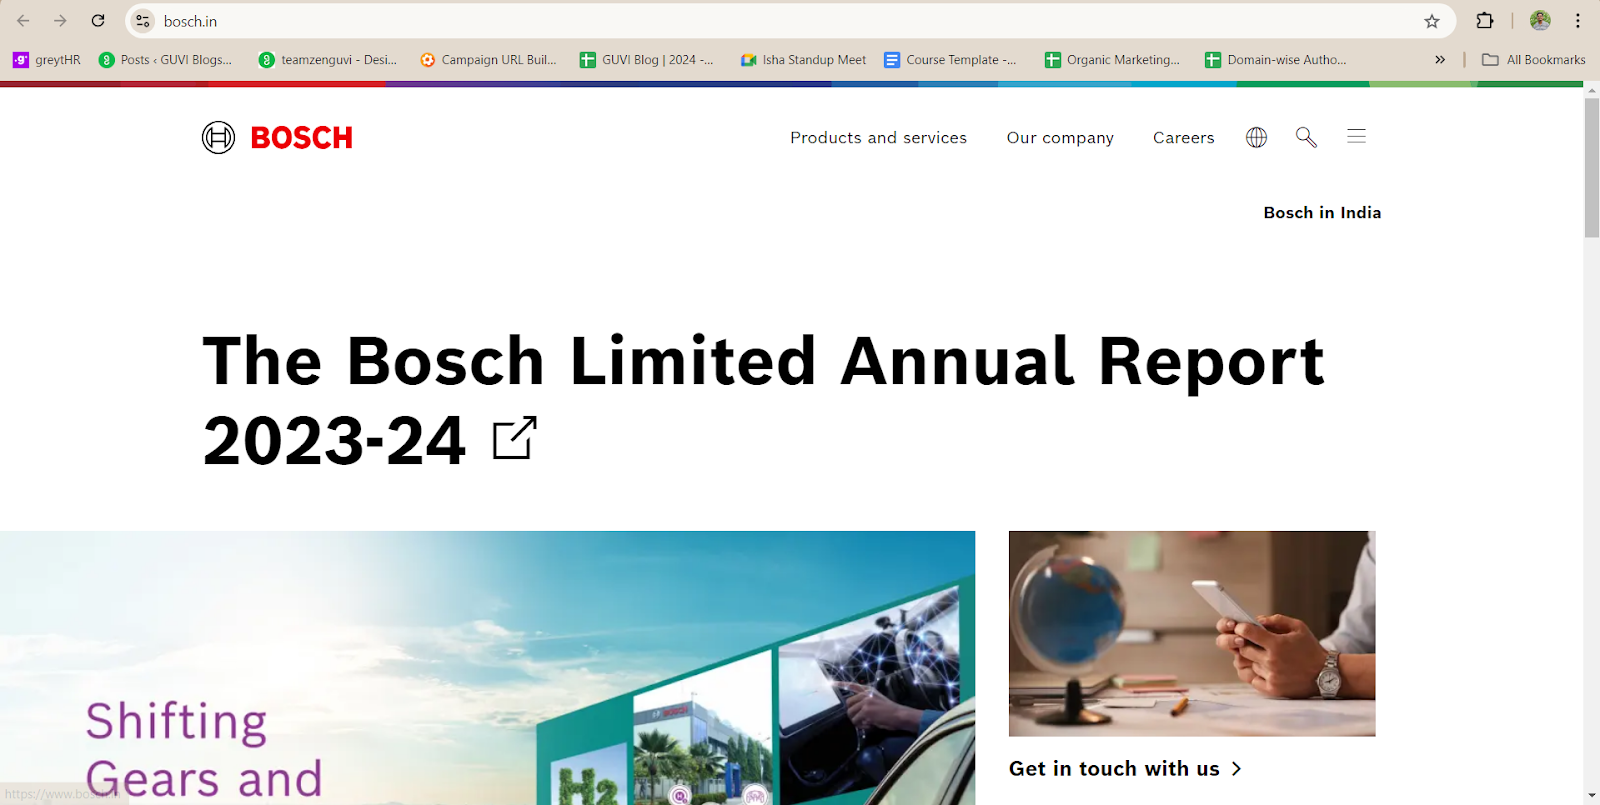Image resolution: width=1600 pixels, height=805 pixels.
Task: Open the hamburger menu on Bosch site
Action: pyautogui.click(x=1356, y=136)
